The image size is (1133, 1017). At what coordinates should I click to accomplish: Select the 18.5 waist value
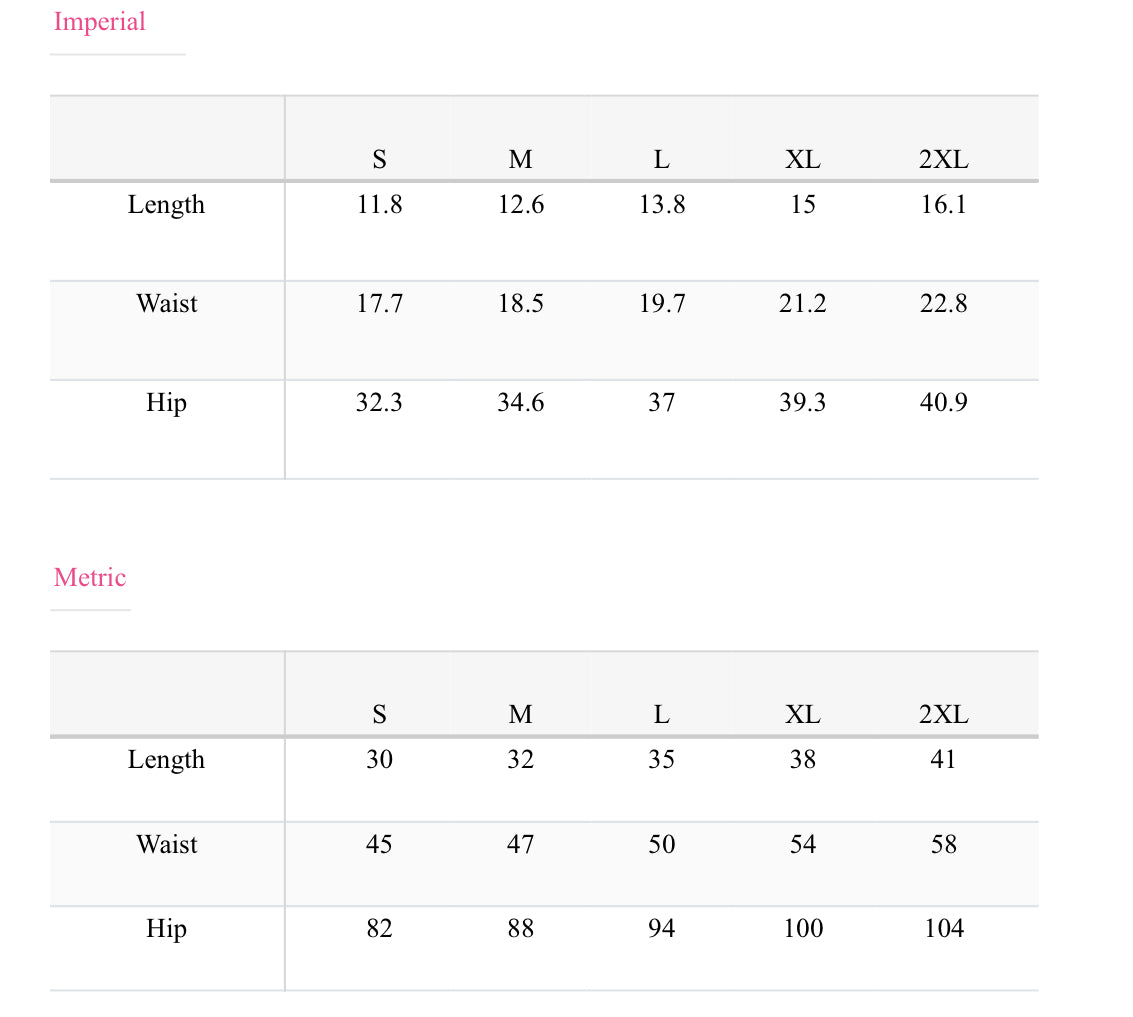(x=520, y=304)
